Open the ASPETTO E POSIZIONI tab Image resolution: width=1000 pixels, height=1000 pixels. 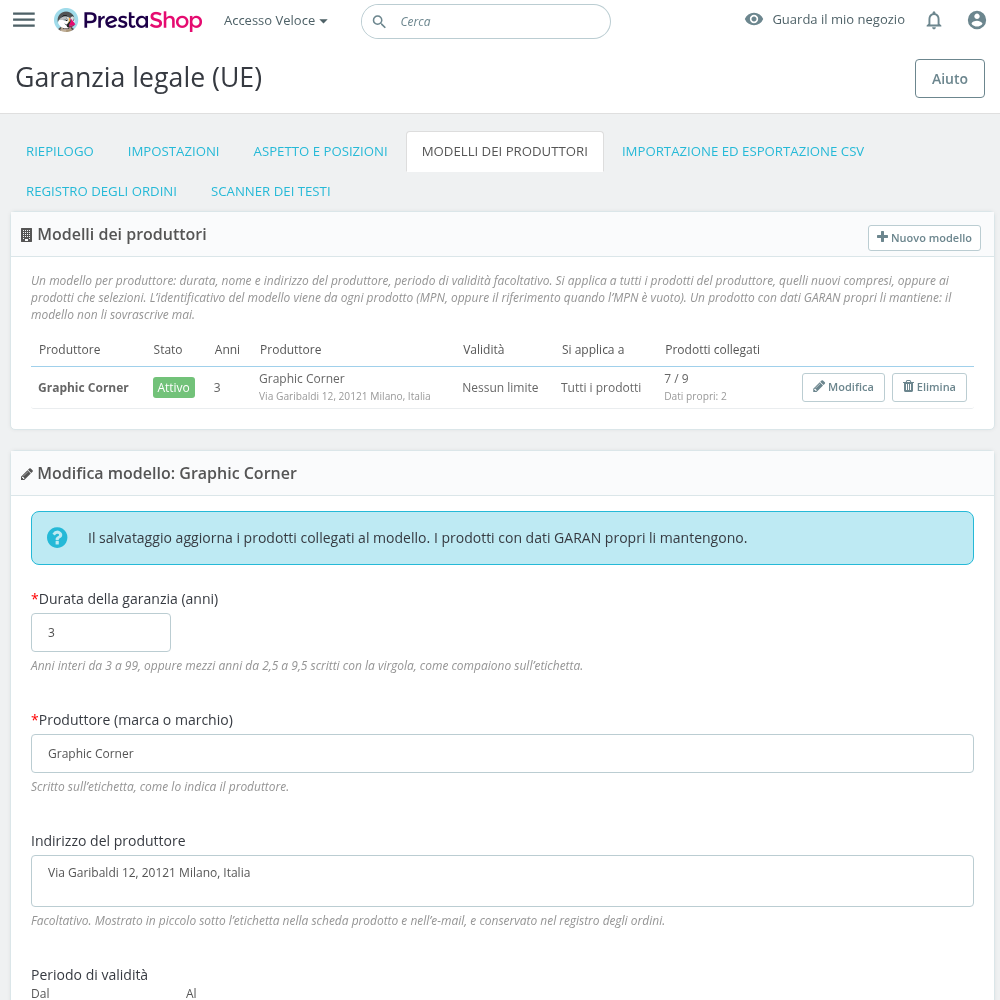pyautogui.click(x=320, y=152)
